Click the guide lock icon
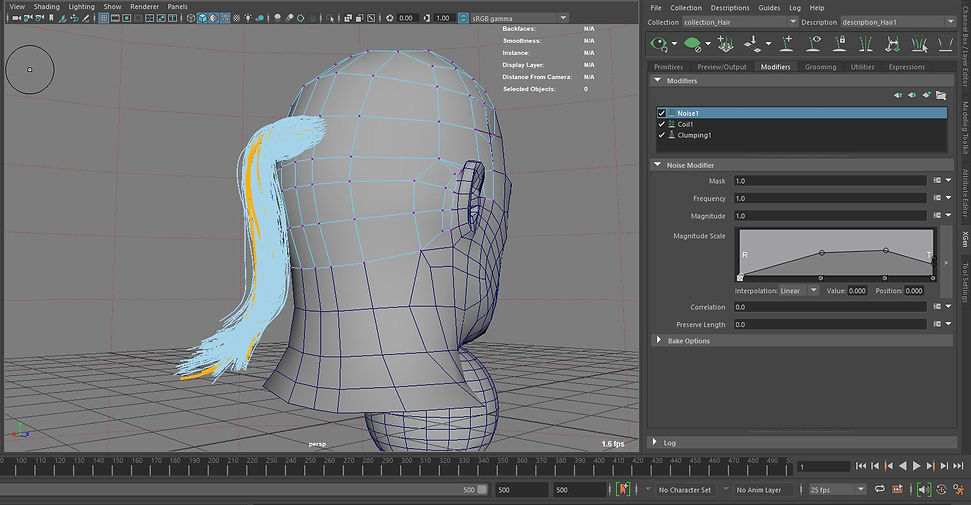This screenshot has height=505, width=971. (840, 43)
